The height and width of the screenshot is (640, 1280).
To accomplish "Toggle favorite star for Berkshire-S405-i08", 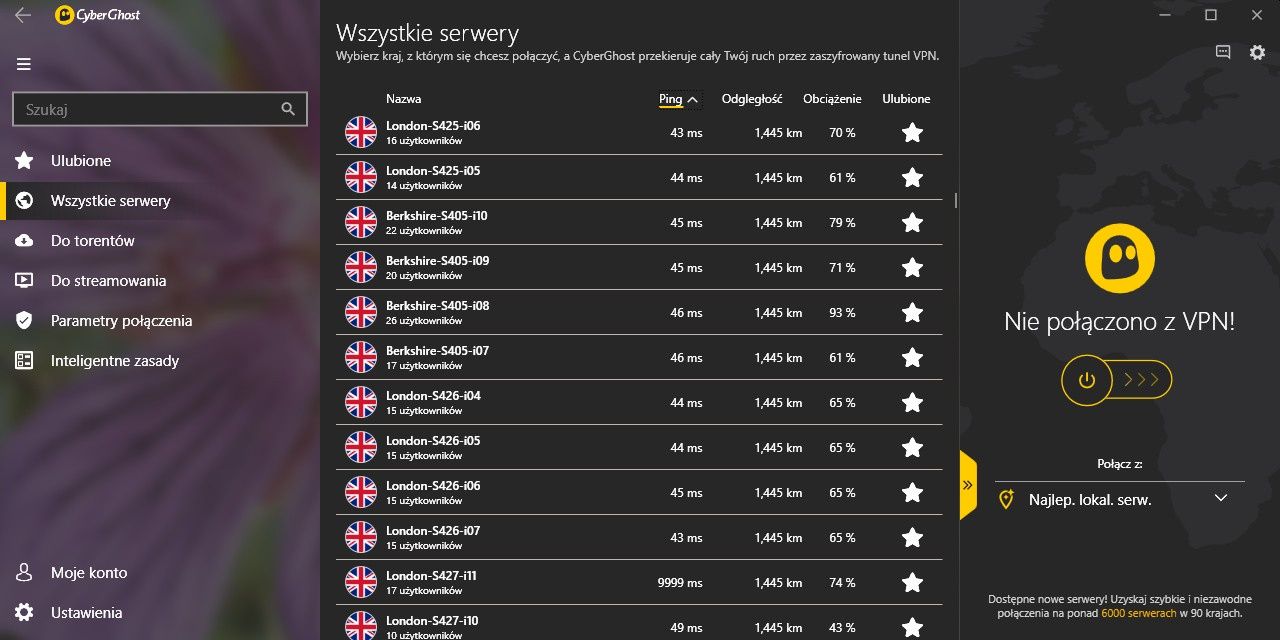I will coord(912,312).
